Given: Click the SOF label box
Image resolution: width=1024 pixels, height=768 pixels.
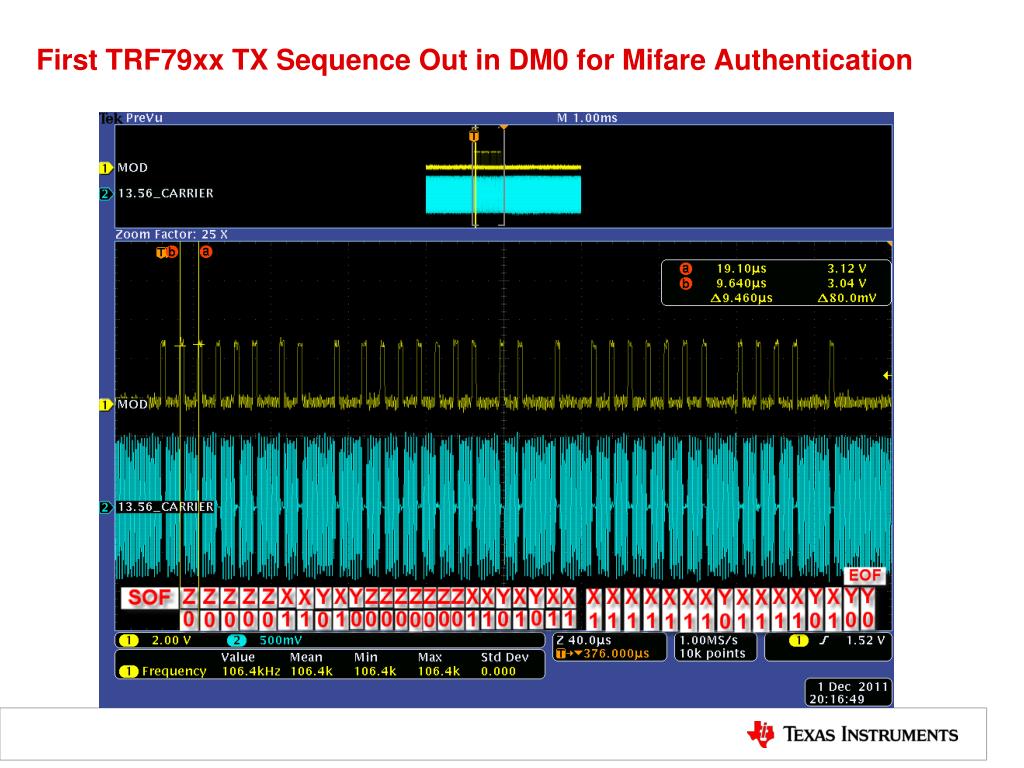Looking at the screenshot, I should point(149,598).
